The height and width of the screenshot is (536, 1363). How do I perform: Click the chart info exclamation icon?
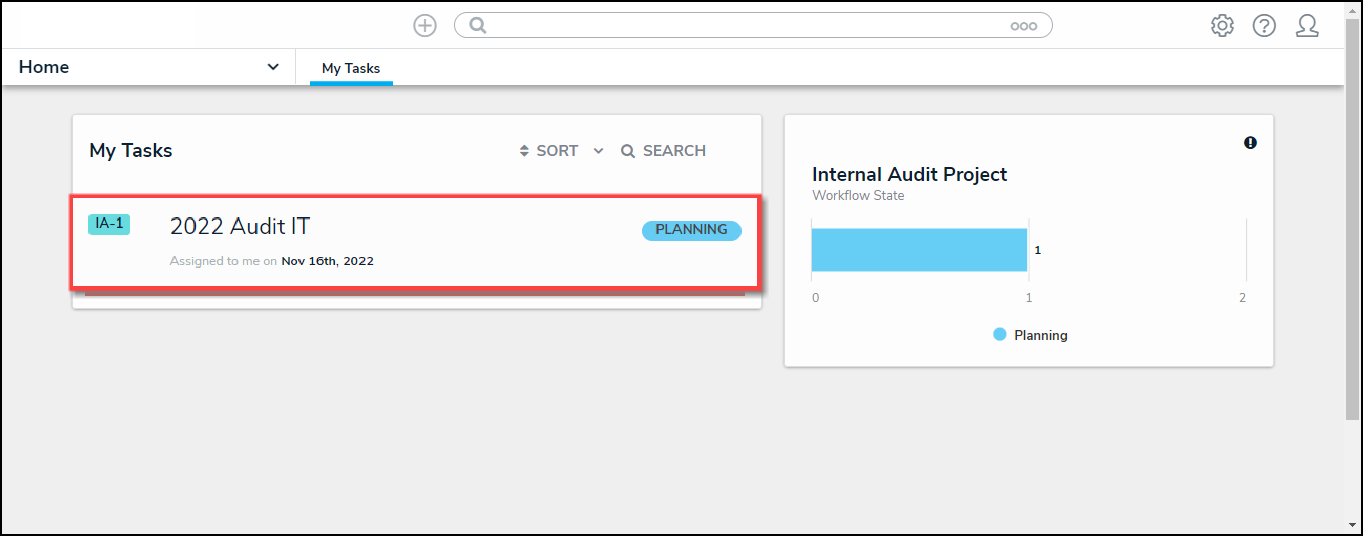pyautogui.click(x=1250, y=143)
